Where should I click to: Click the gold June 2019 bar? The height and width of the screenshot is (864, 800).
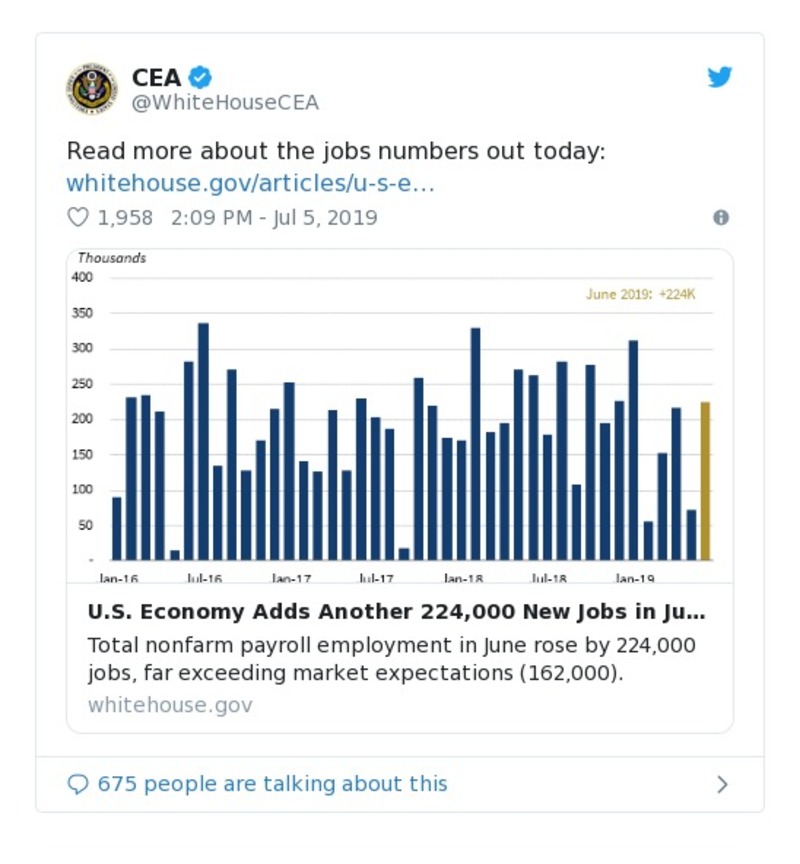[x=705, y=480]
